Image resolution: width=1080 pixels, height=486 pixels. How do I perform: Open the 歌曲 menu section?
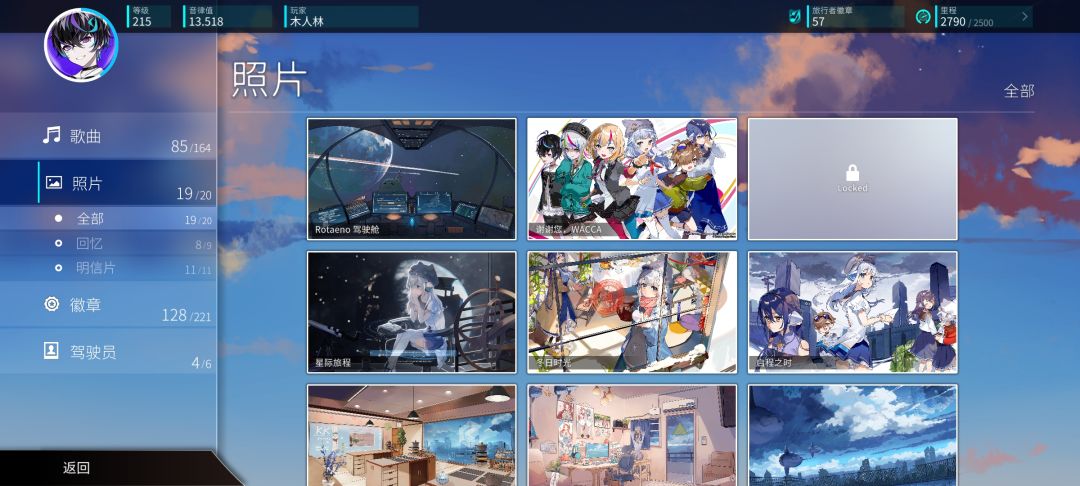108,136
